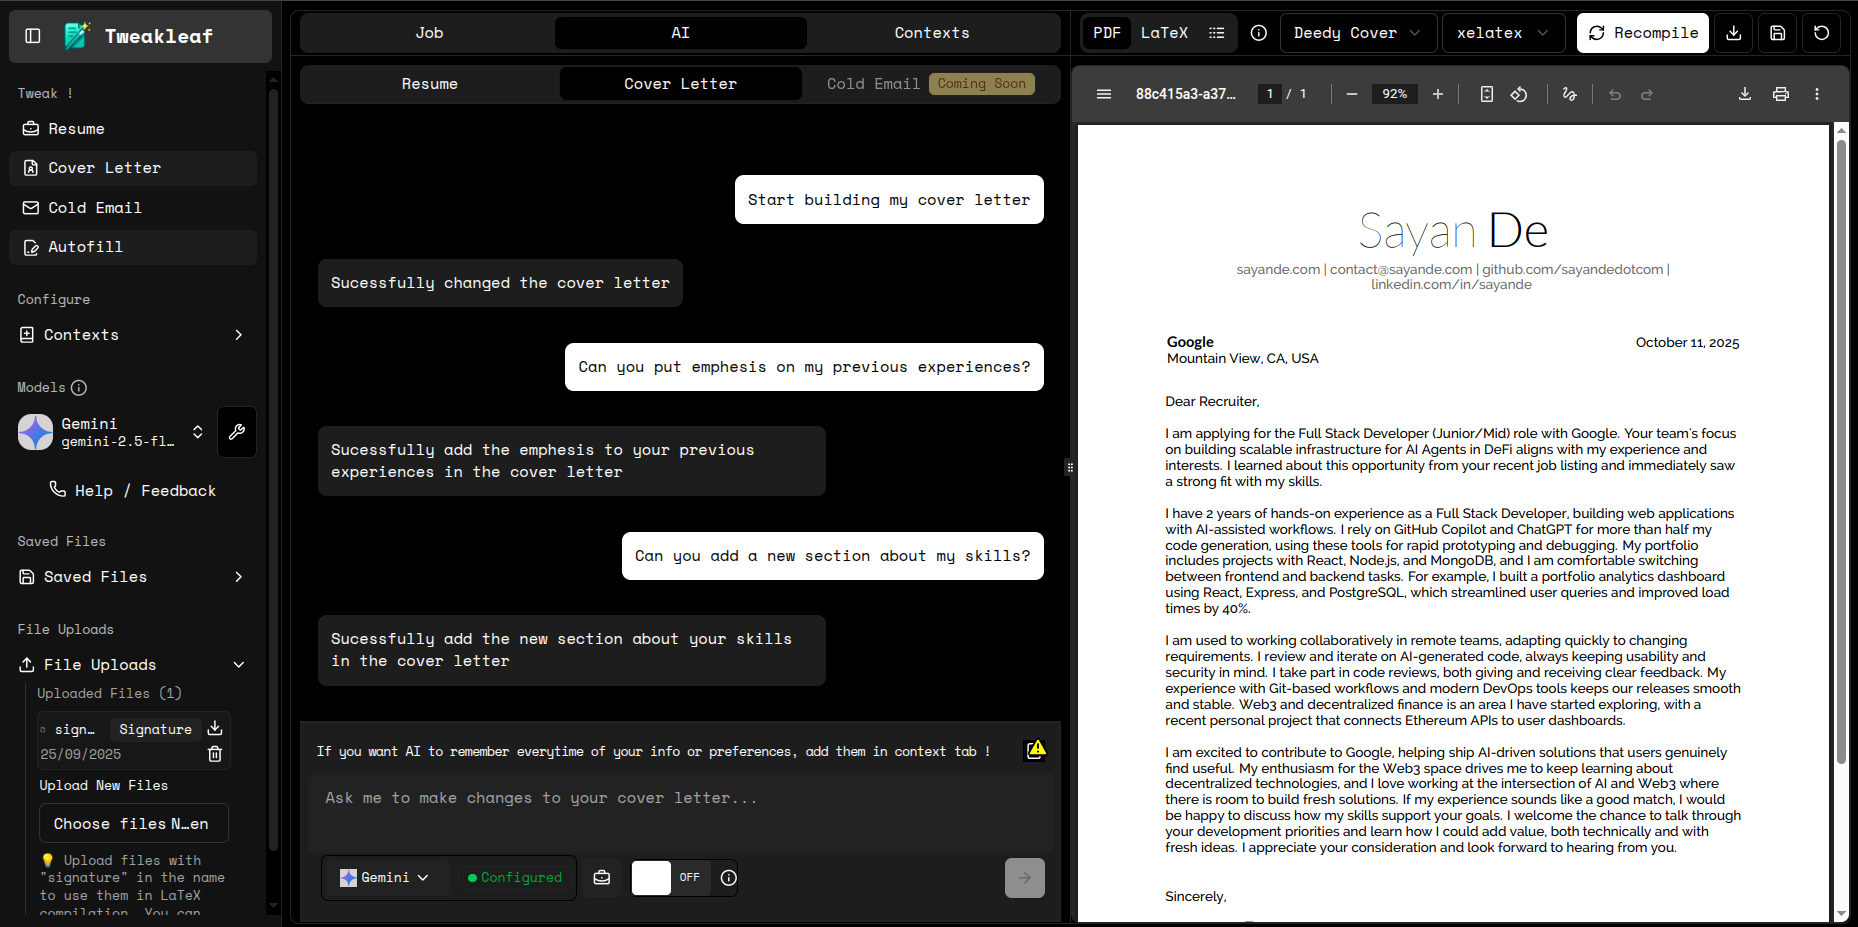
Task: Collapse the sidebar with the panel icon
Action: click(x=33, y=36)
